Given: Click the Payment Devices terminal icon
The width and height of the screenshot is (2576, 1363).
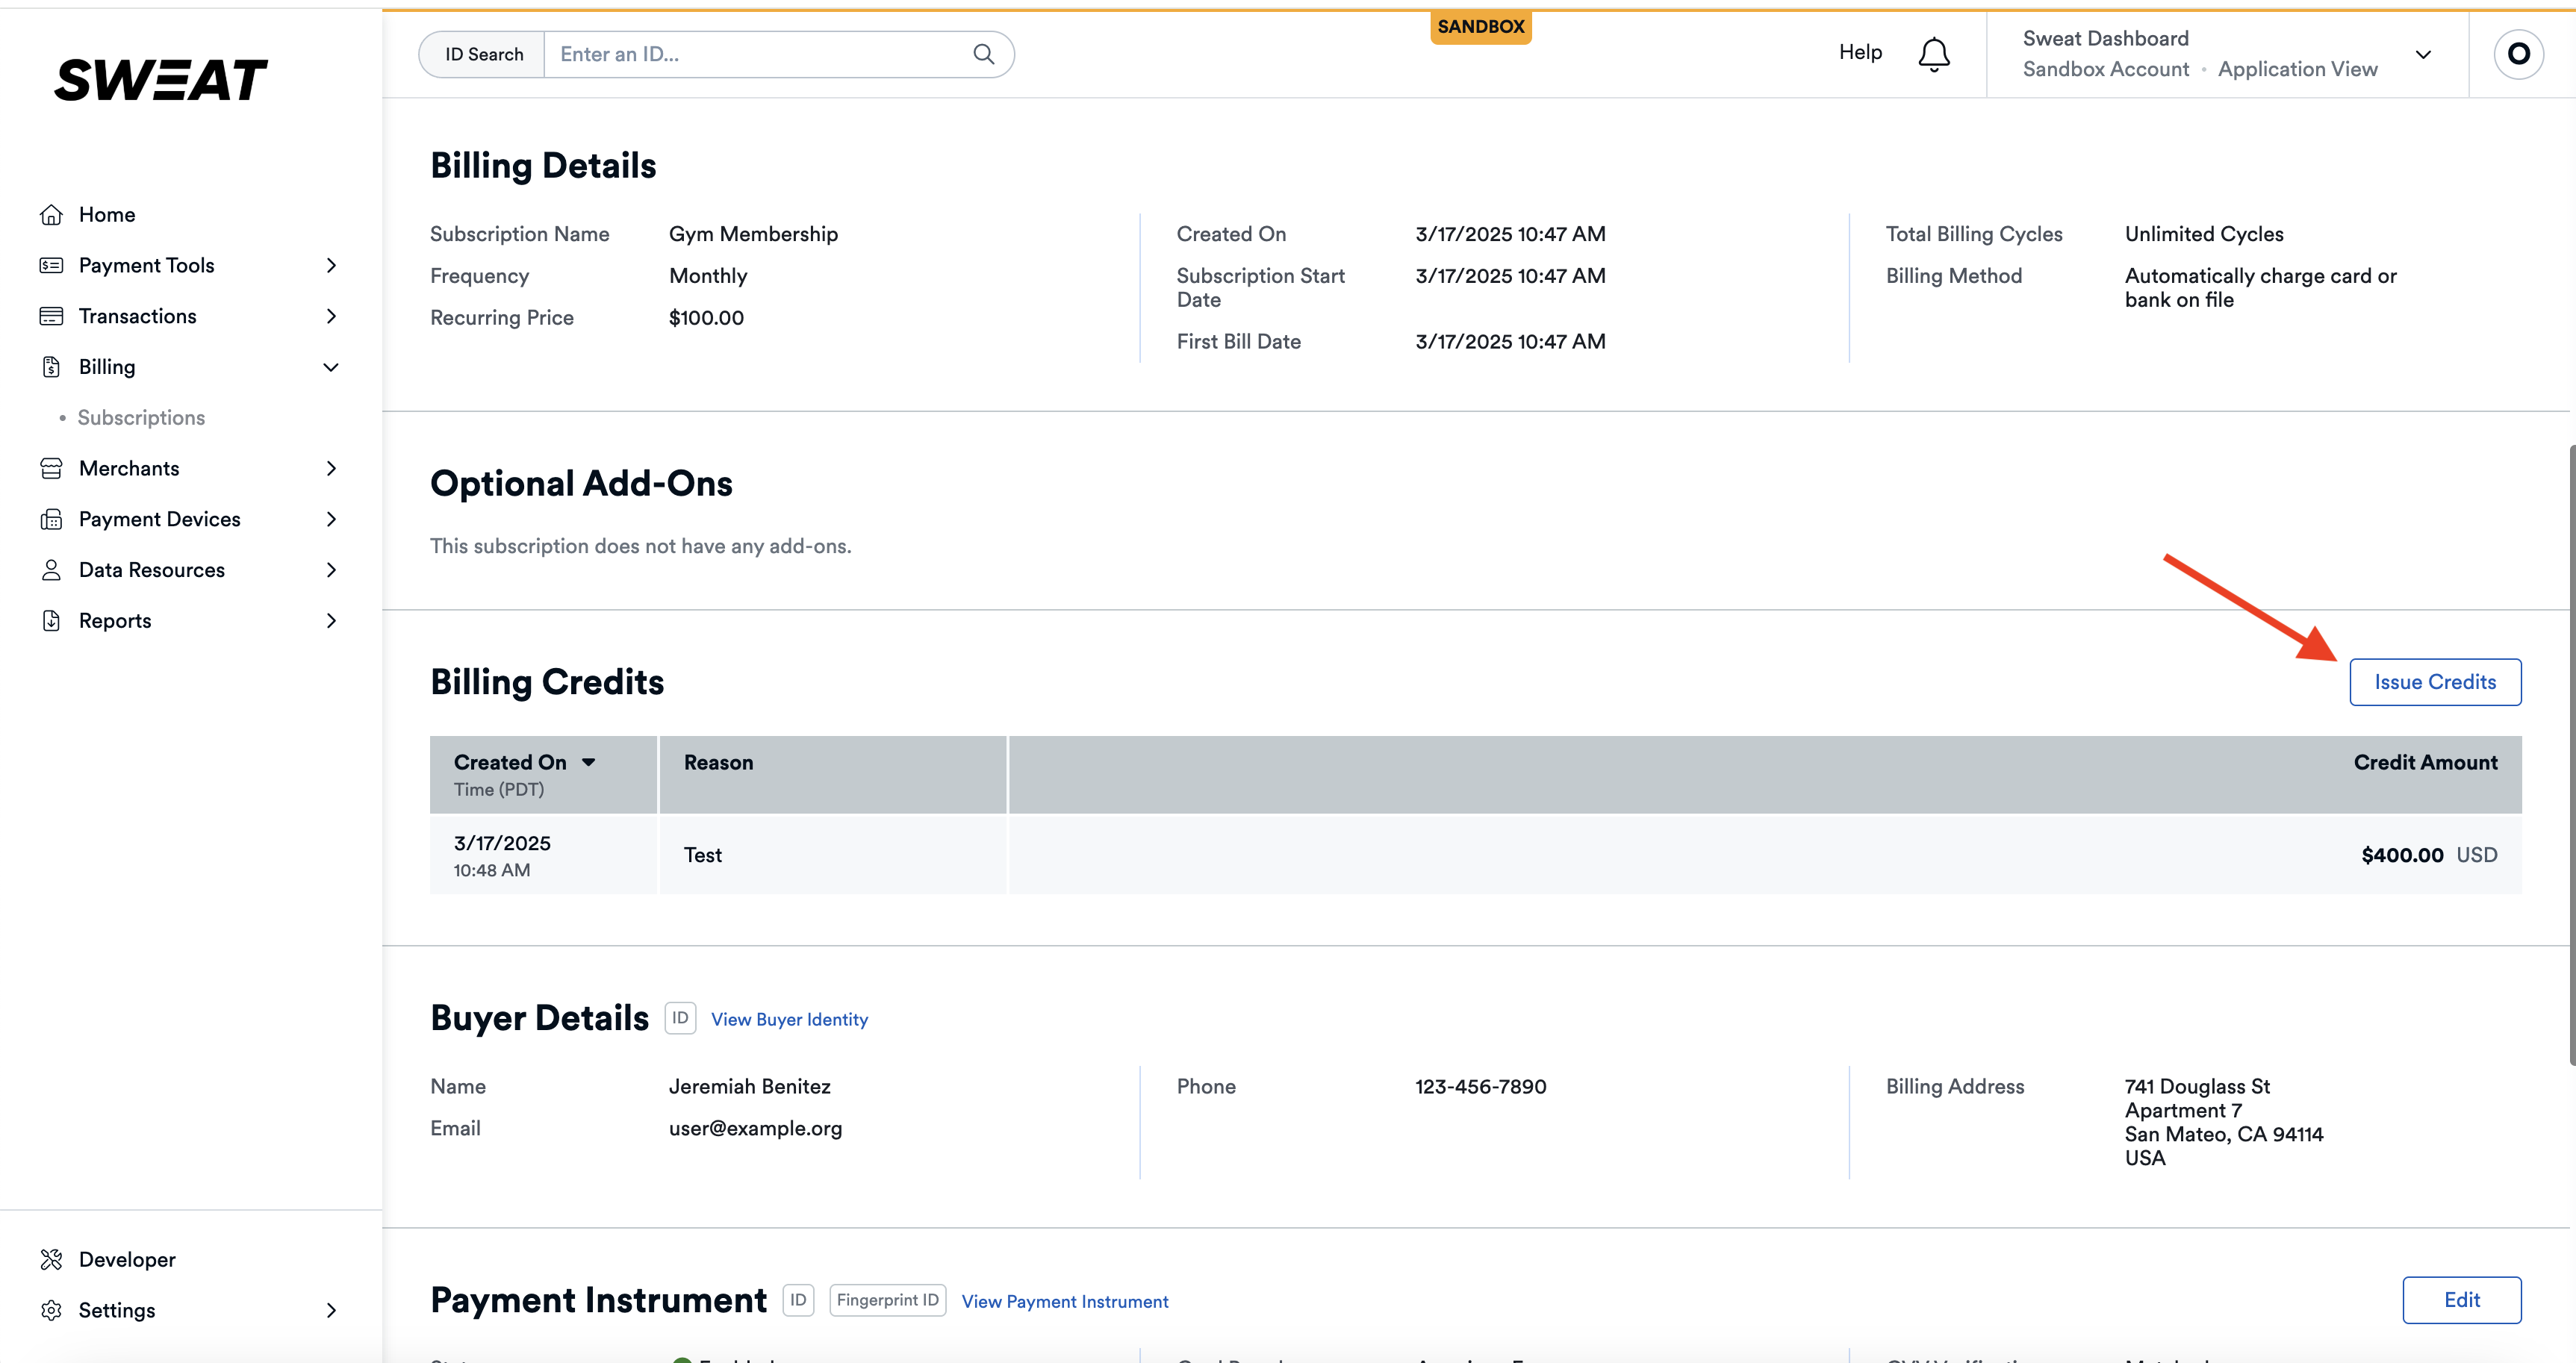Looking at the screenshot, I should point(51,520).
